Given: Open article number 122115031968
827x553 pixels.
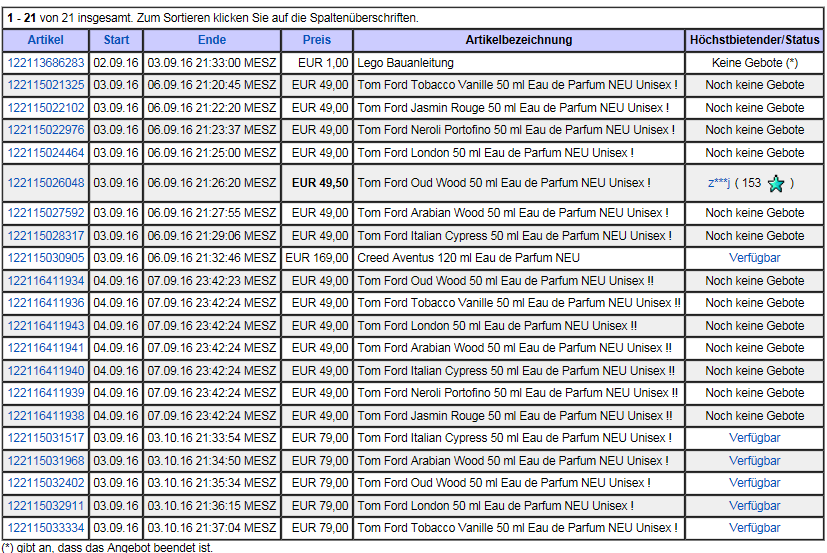Looking at the screenshot, I should pyautogui.click(x=45, y=461).
